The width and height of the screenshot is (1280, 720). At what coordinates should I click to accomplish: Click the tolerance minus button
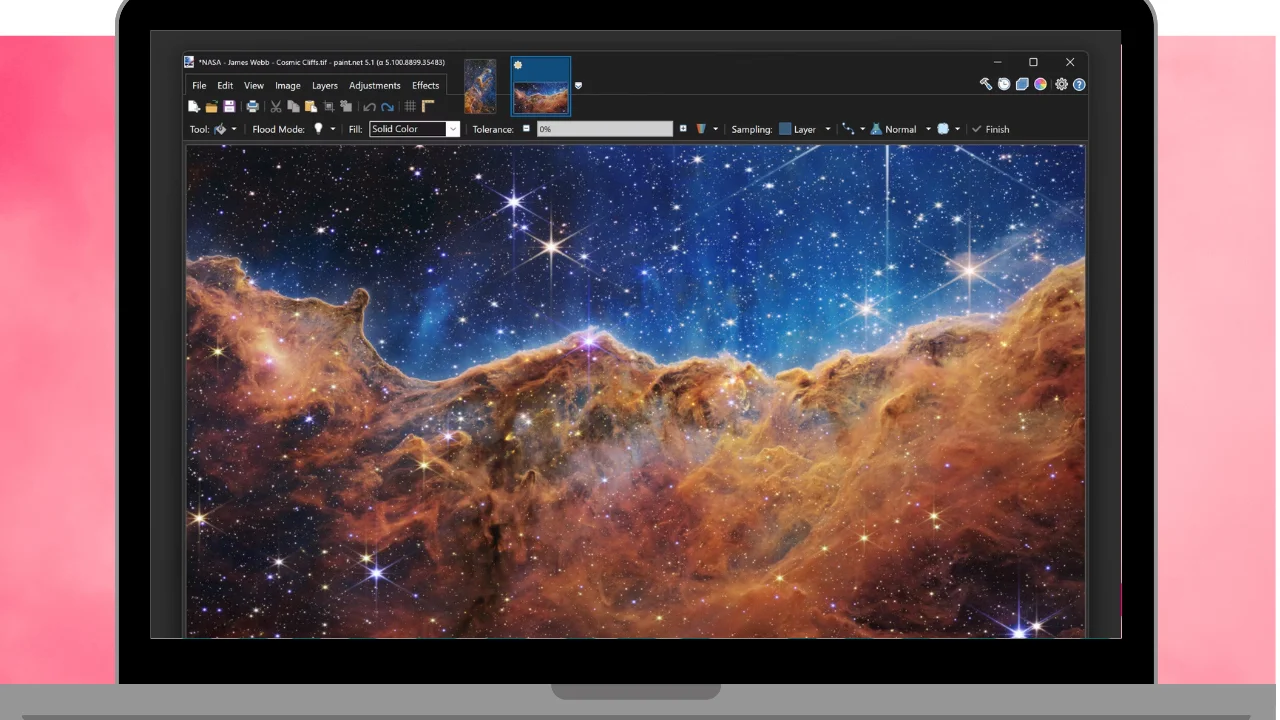coord(526,128)
